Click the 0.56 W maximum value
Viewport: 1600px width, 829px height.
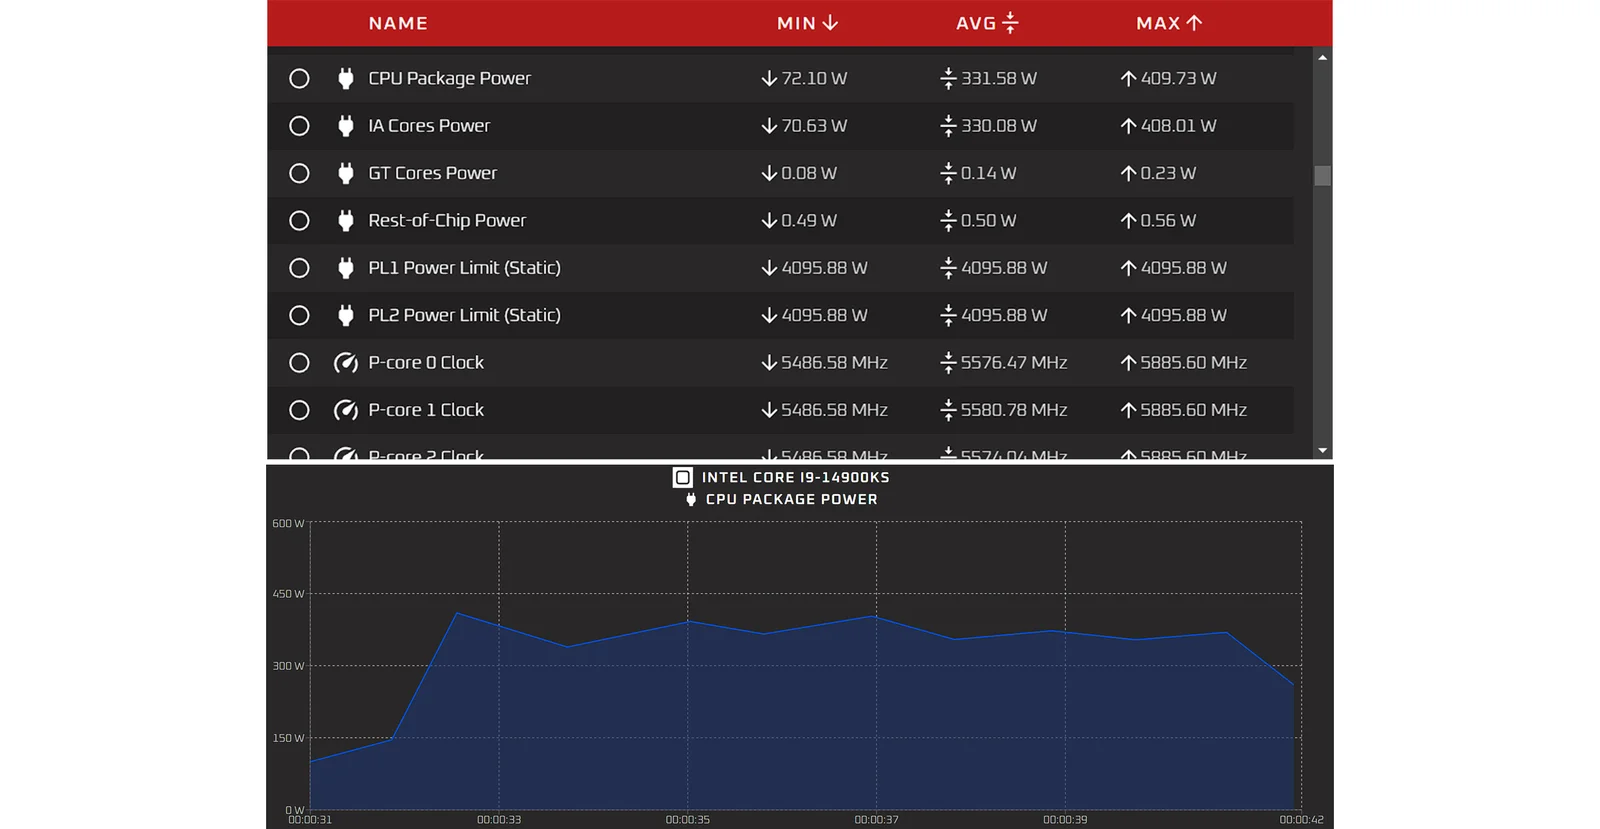pos(1168,221)
